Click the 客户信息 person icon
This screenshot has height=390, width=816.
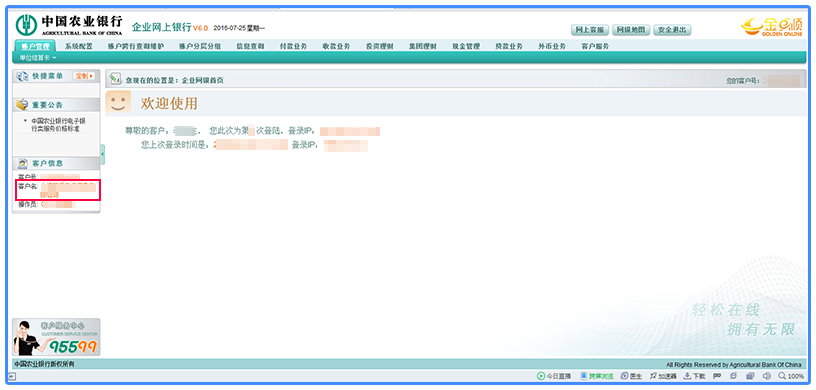point(22,163)
